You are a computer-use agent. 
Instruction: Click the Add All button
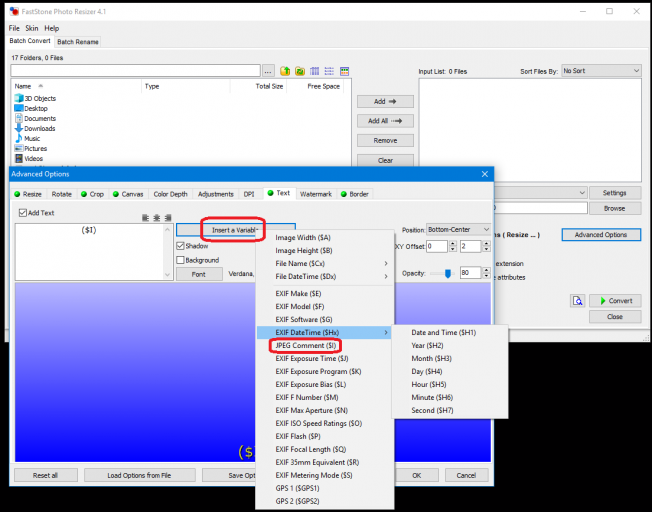pyautogui.click(x=385, y=121)
